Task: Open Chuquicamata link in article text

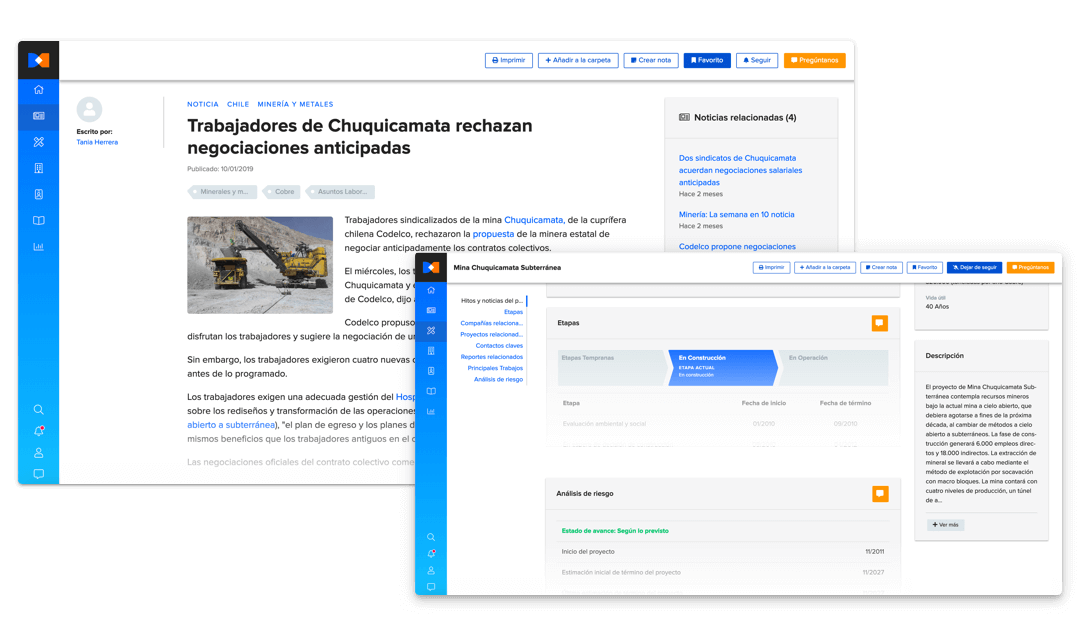Action: pos(534,220)
